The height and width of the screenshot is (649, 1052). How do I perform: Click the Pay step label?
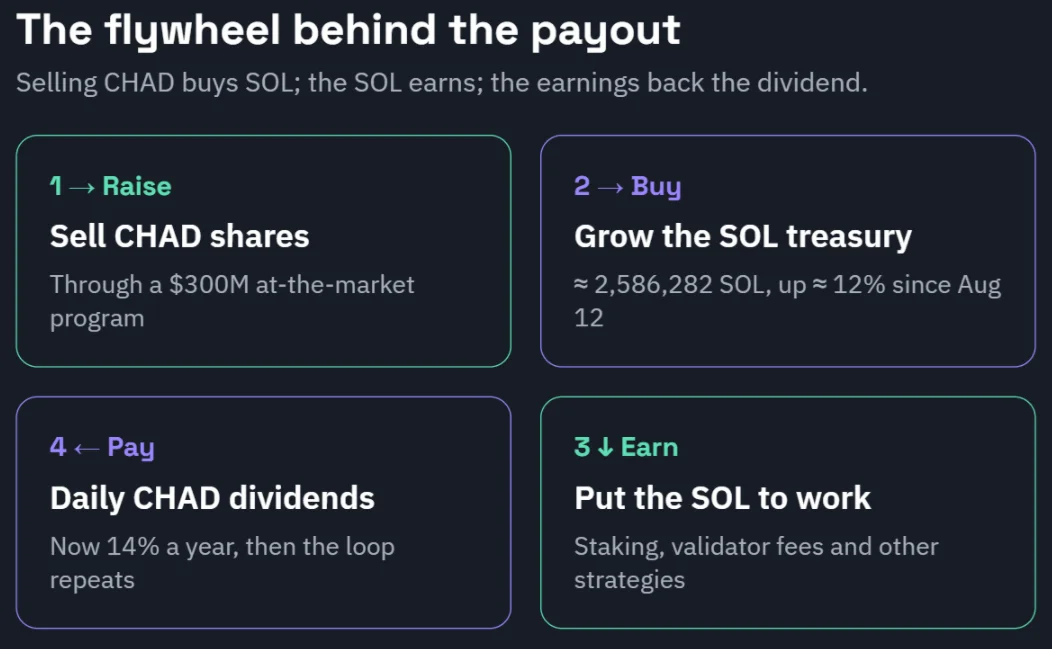pyautogui.click(x=131, y=448)
